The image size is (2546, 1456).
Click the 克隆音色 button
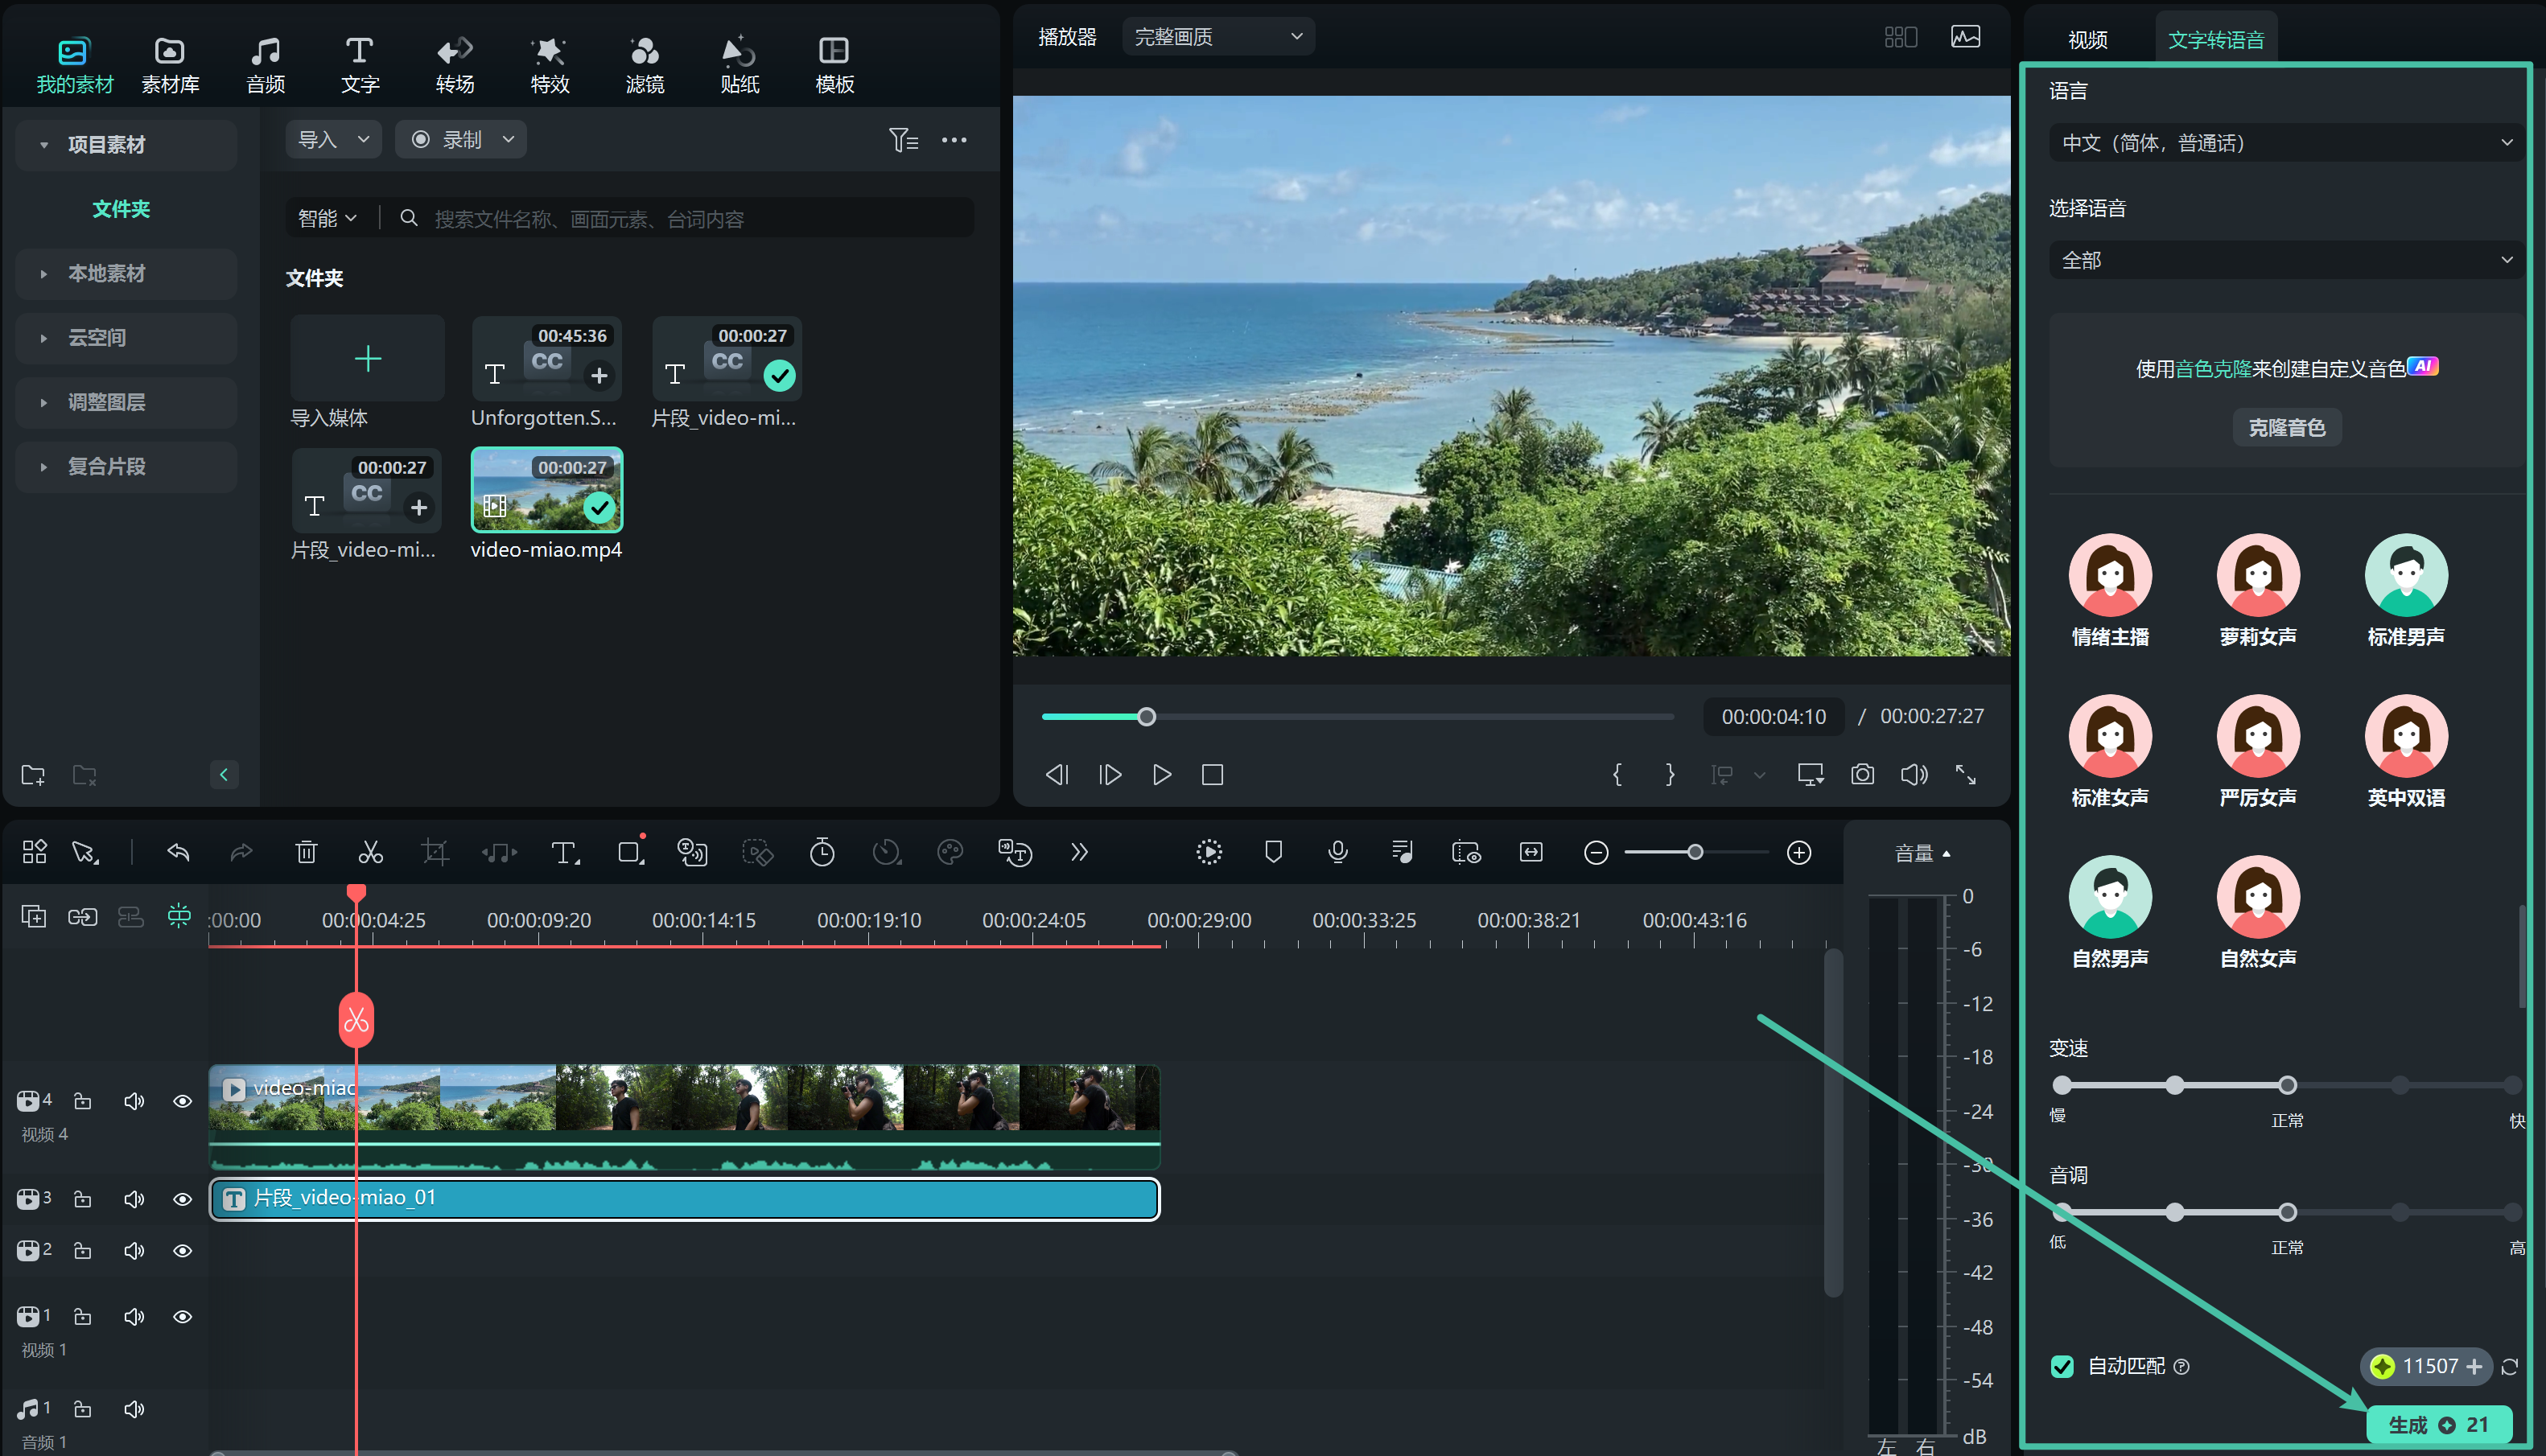(x=2286, y=428)
